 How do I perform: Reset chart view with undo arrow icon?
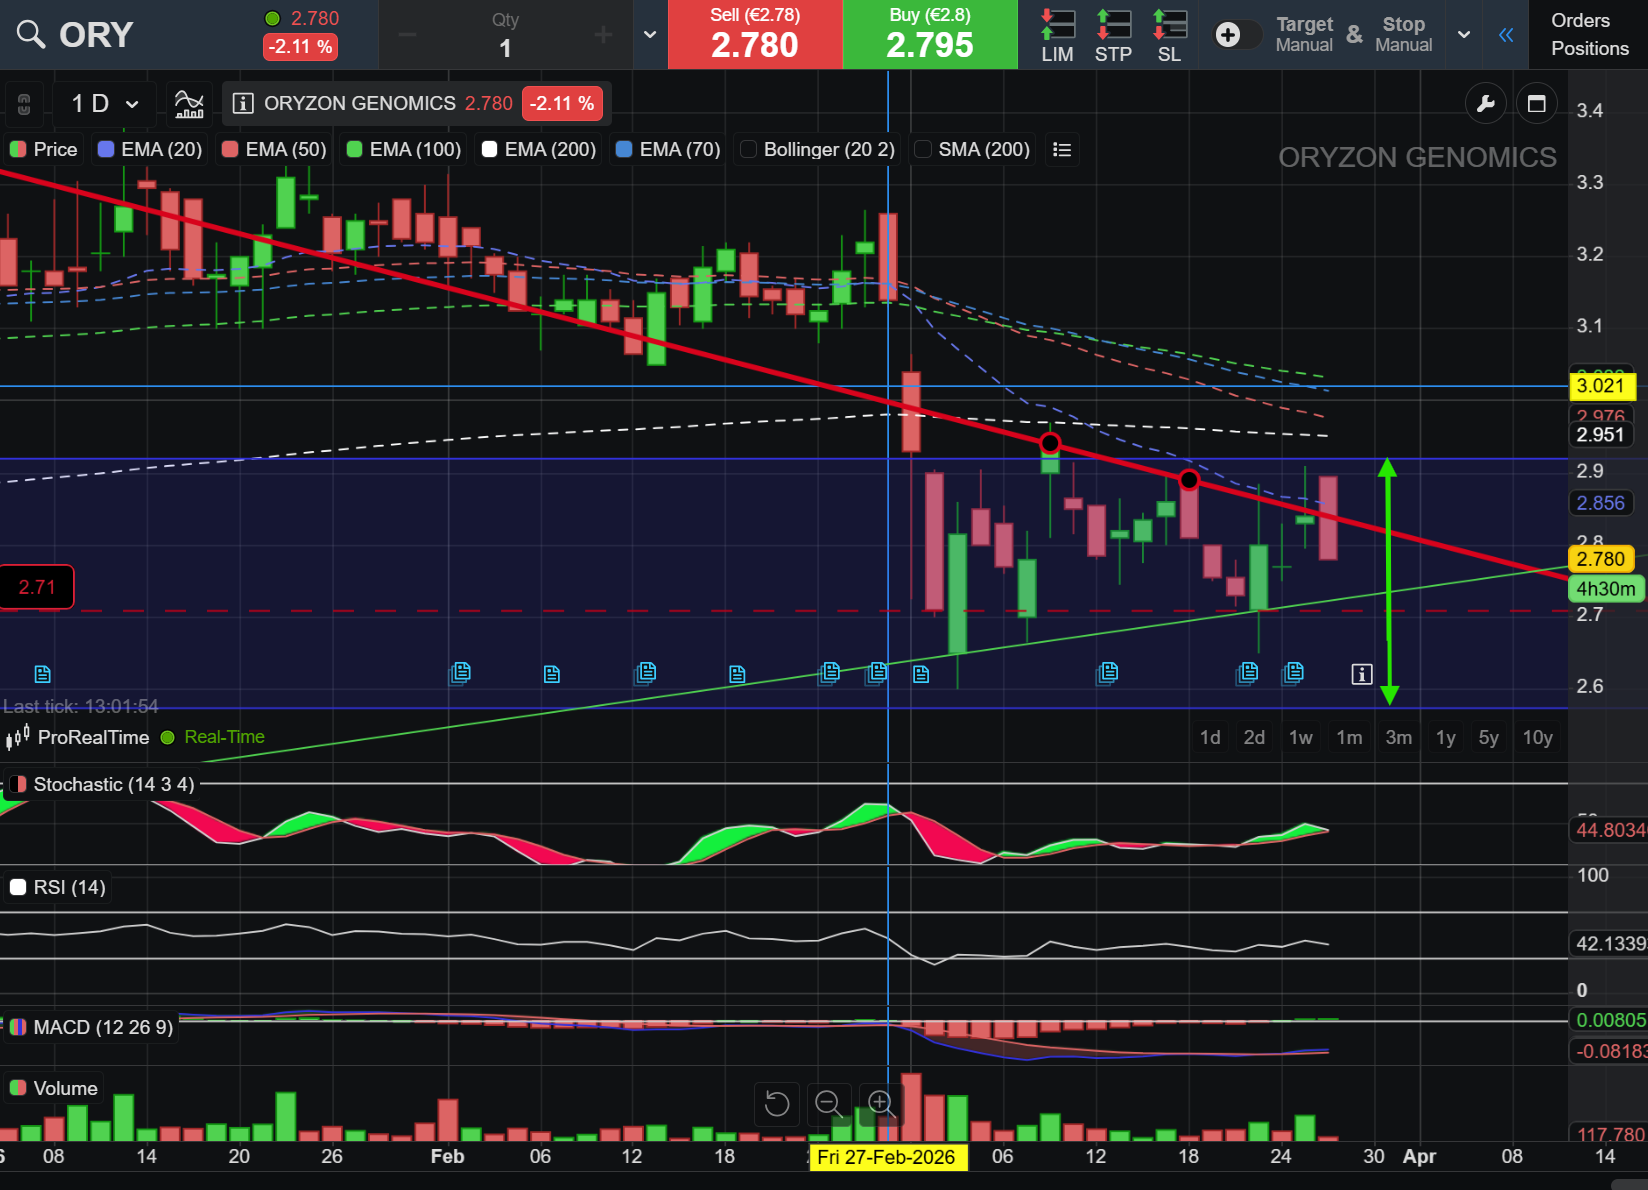click(777, 1103)
